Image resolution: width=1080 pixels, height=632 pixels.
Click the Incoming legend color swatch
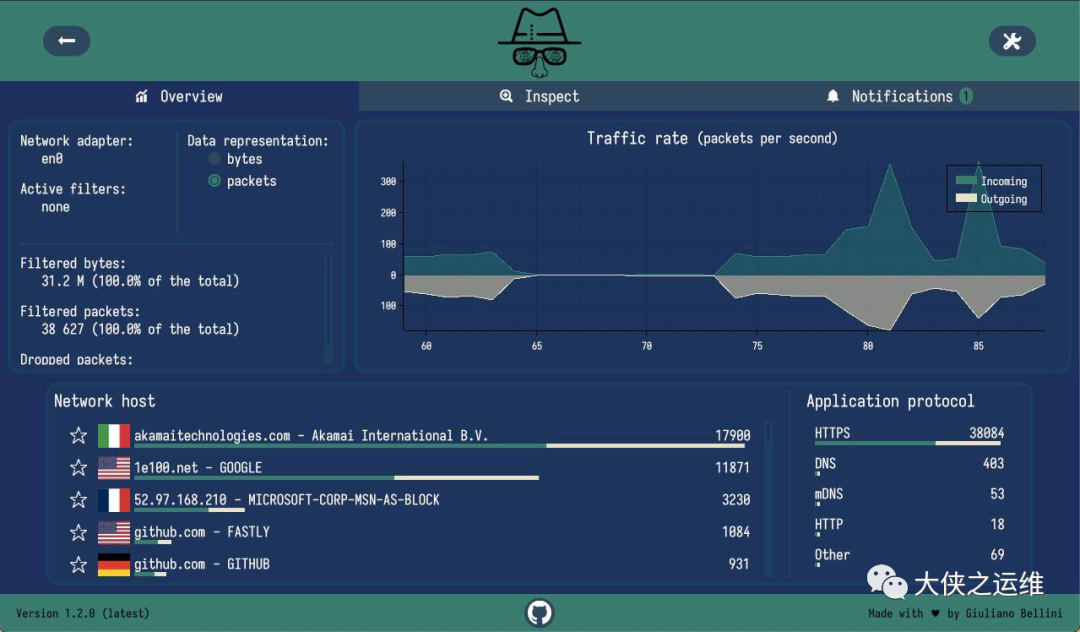pos(966,180)
